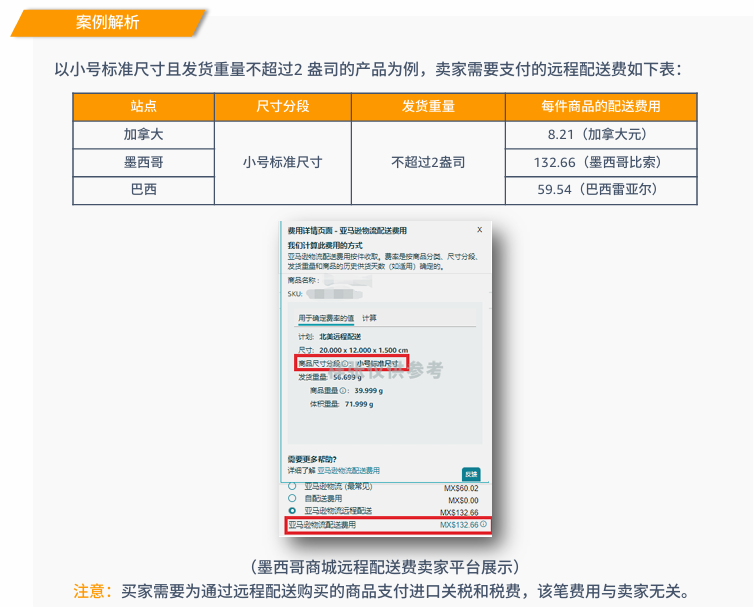The height and width of the screenshot is (607, 754).
Task: Click the 56.699 g shipping weight value
Action: pyautogui.click(x=347, y=377)
